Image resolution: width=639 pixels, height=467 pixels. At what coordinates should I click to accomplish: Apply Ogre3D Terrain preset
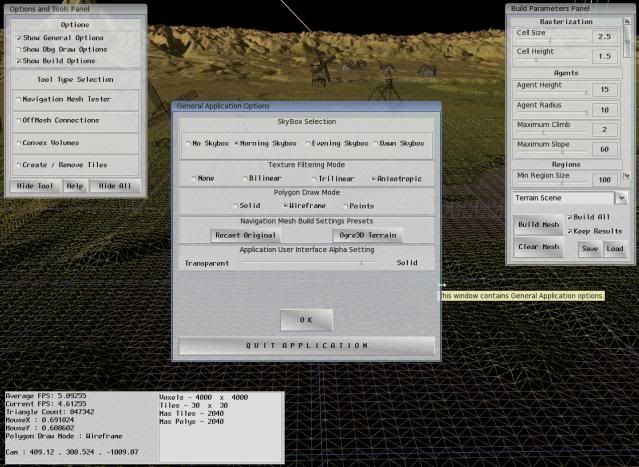[x=368, y=236]
